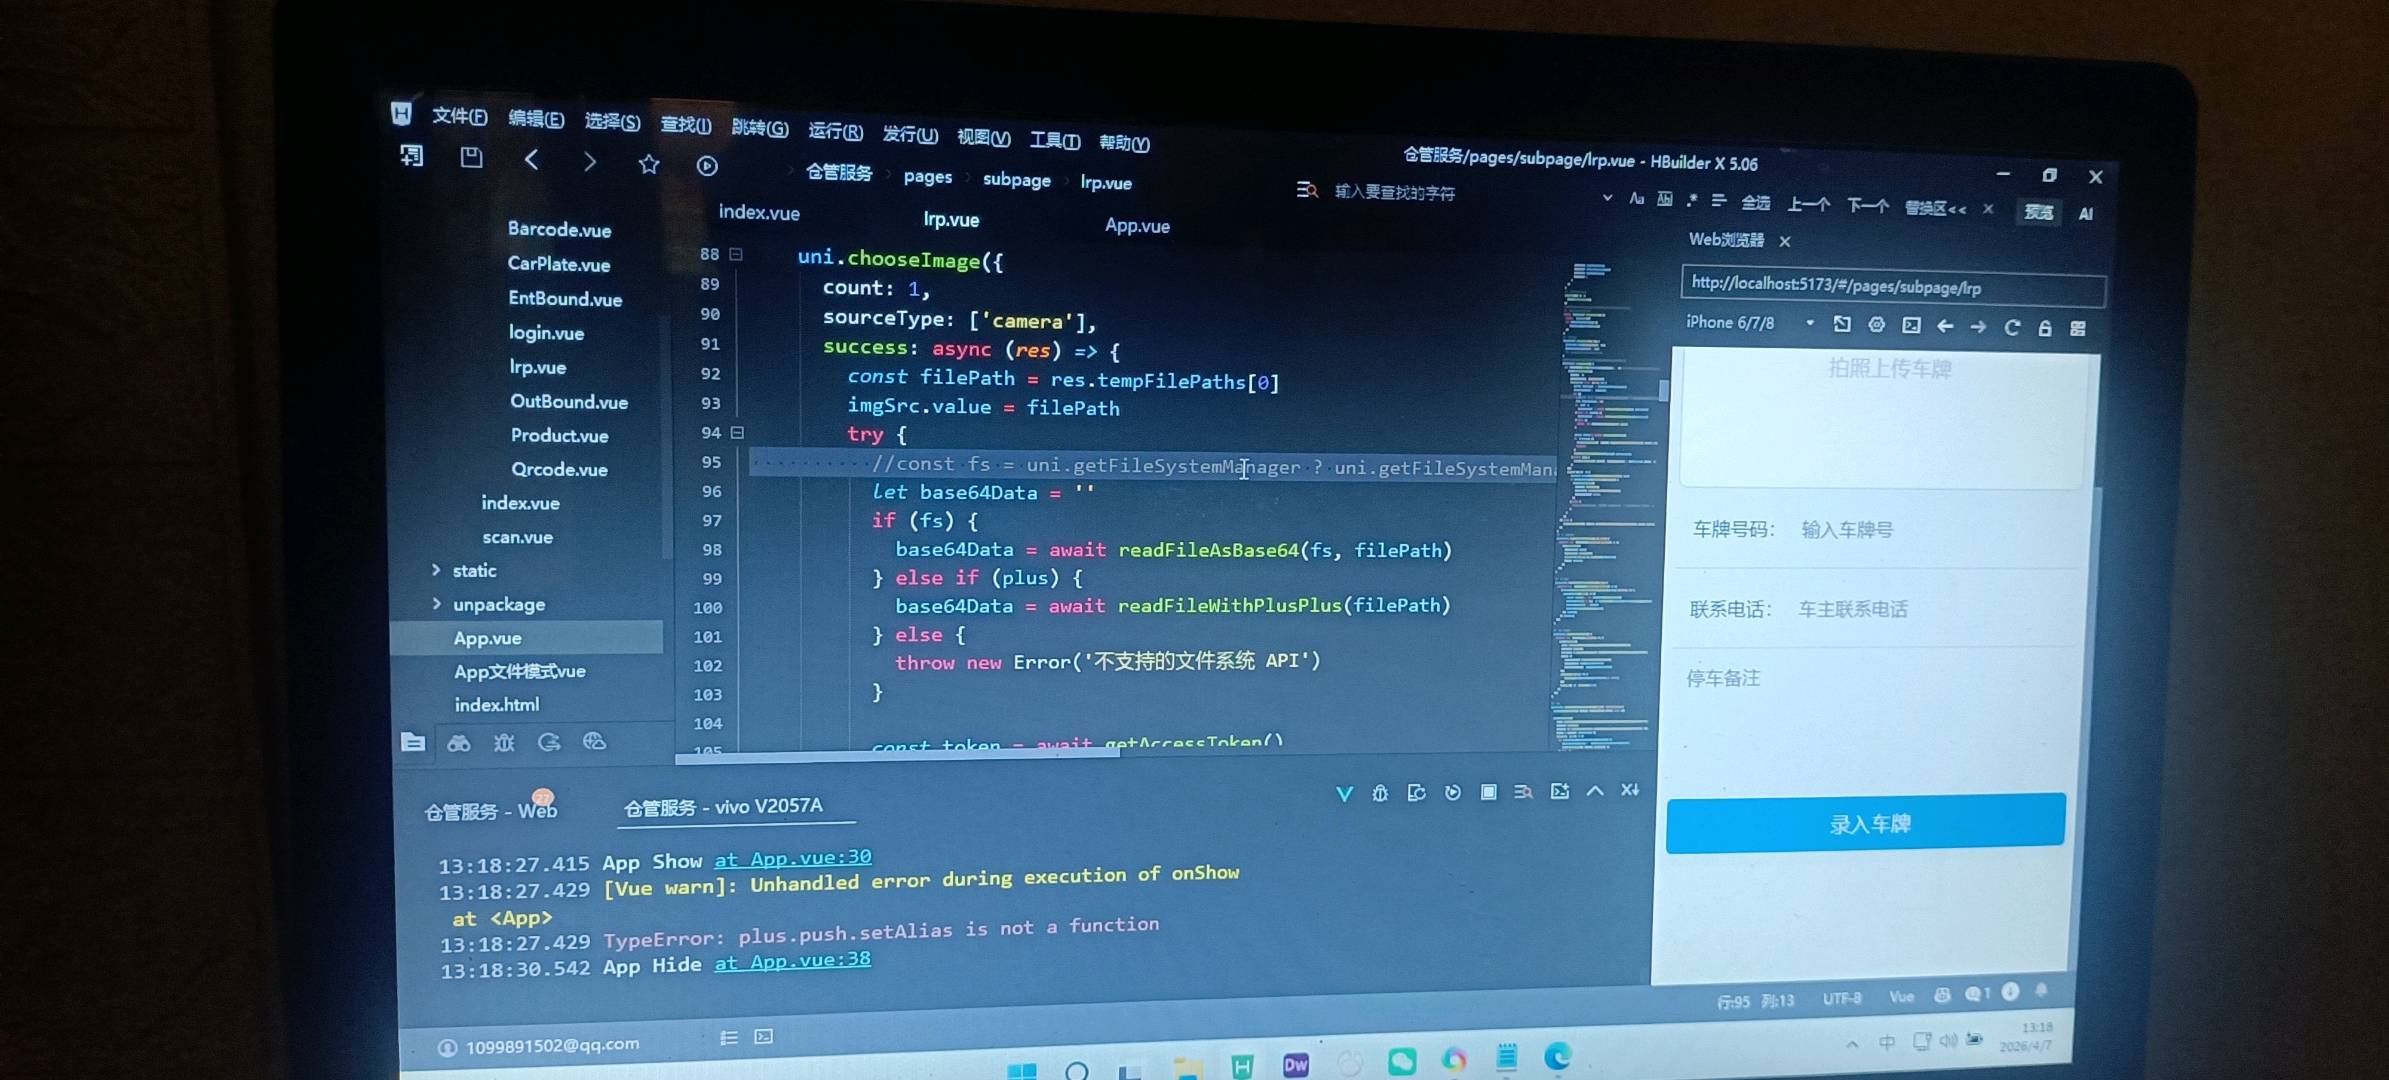This screenshot has width=2389, height=1080.
Task: Refresh the built-in Web browser page
Action: [x=2012, y=328]
